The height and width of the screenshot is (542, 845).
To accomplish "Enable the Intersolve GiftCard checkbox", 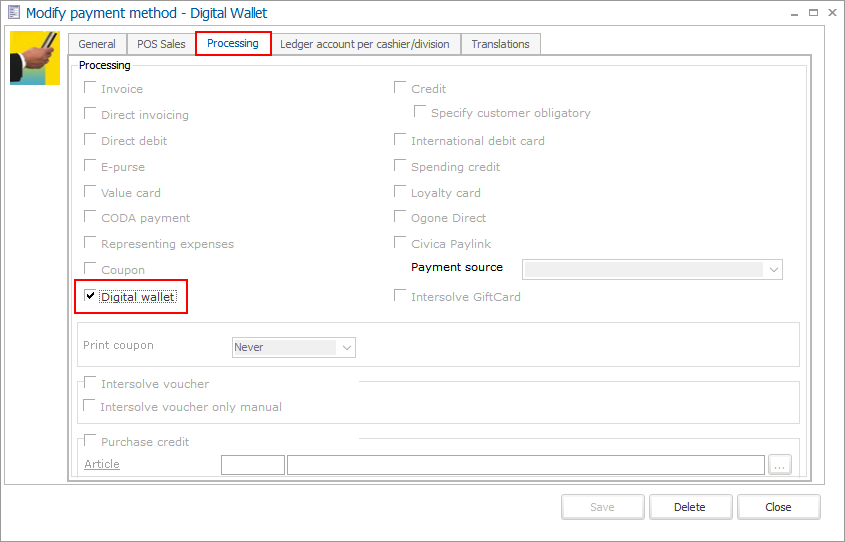I will click(401, 296).
